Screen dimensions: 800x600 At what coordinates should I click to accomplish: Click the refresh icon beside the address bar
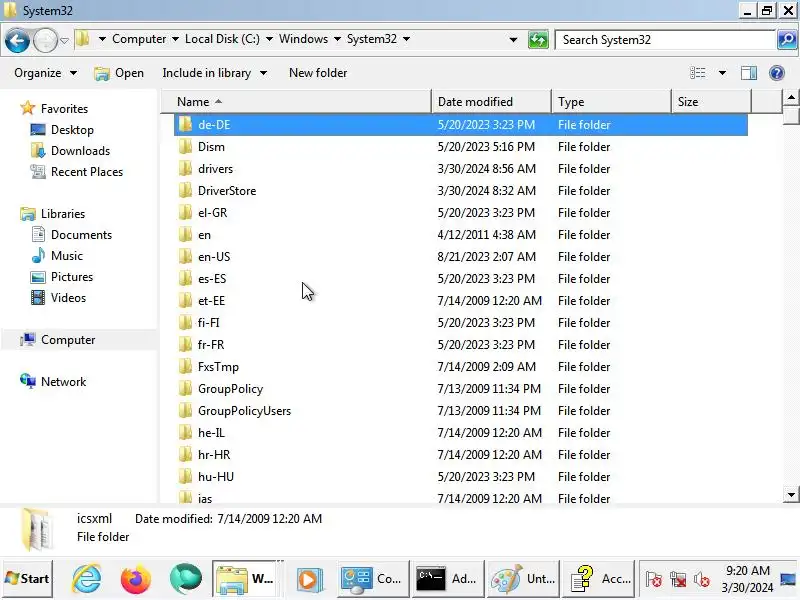pos(538,40)
